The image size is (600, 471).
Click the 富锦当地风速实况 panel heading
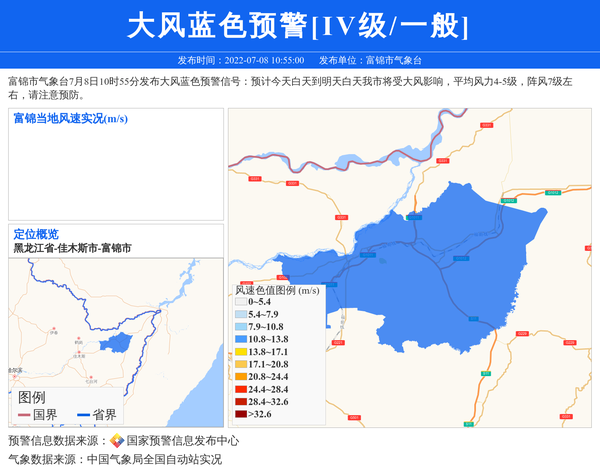coord(70,119)
